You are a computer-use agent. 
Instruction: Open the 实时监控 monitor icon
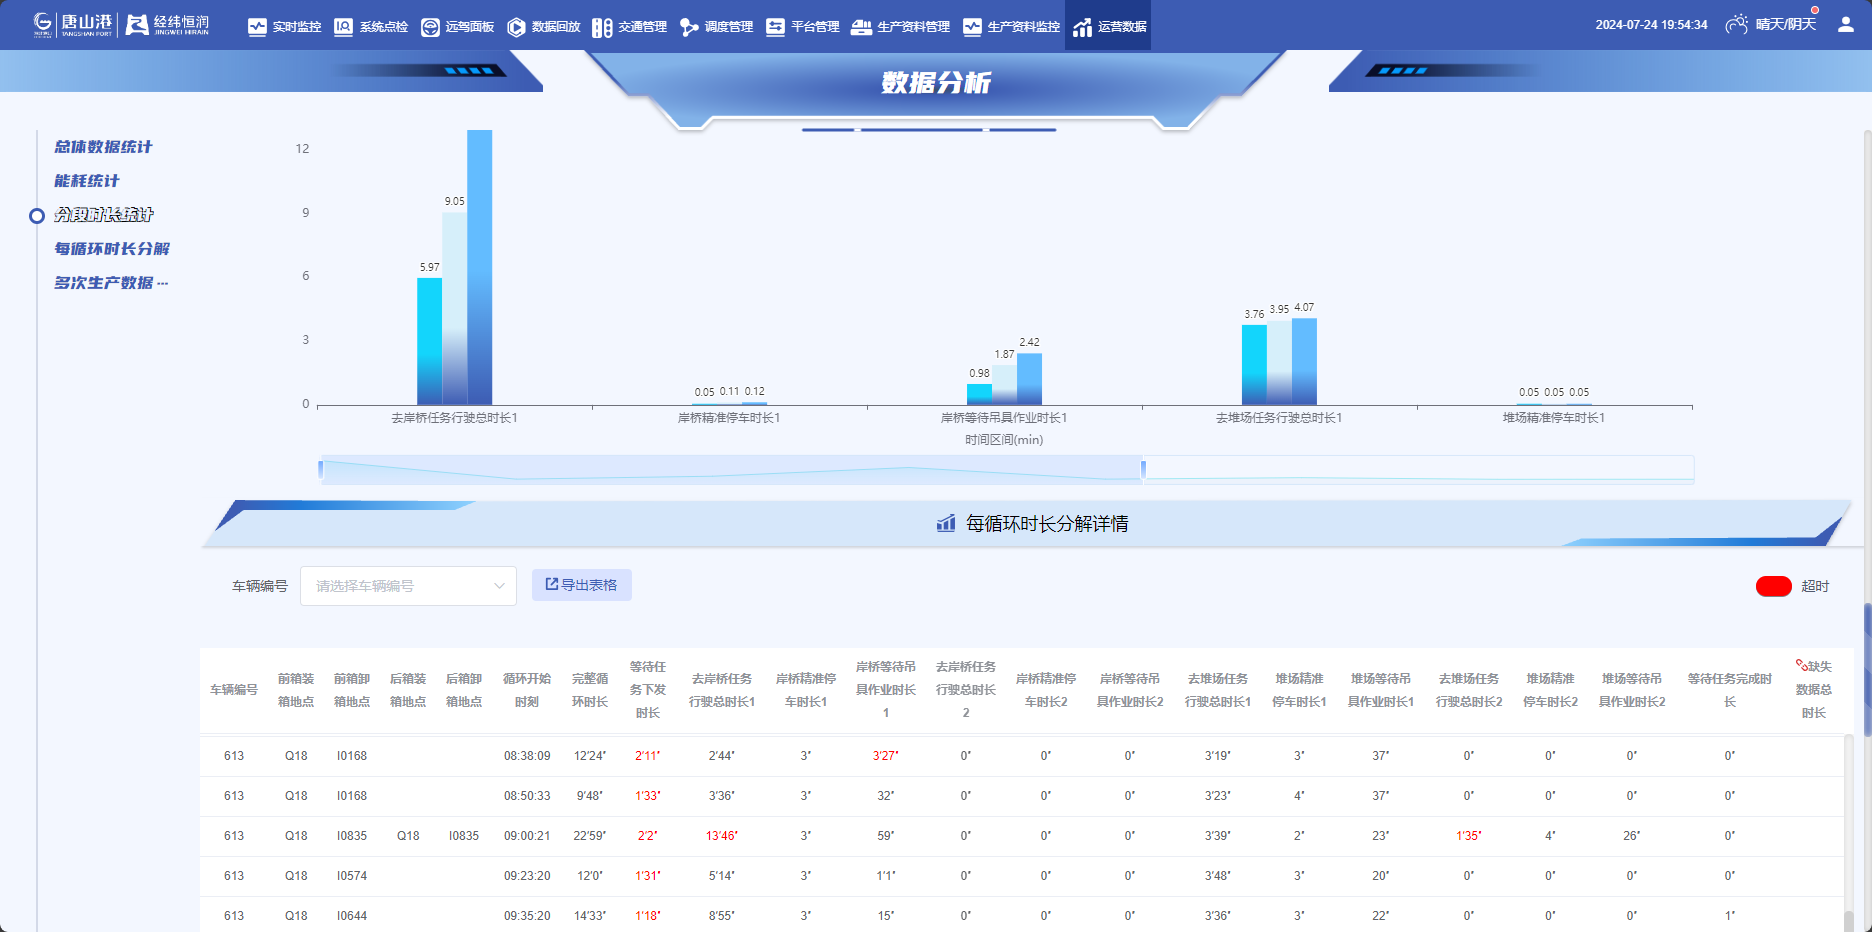[x=257, y=27]
